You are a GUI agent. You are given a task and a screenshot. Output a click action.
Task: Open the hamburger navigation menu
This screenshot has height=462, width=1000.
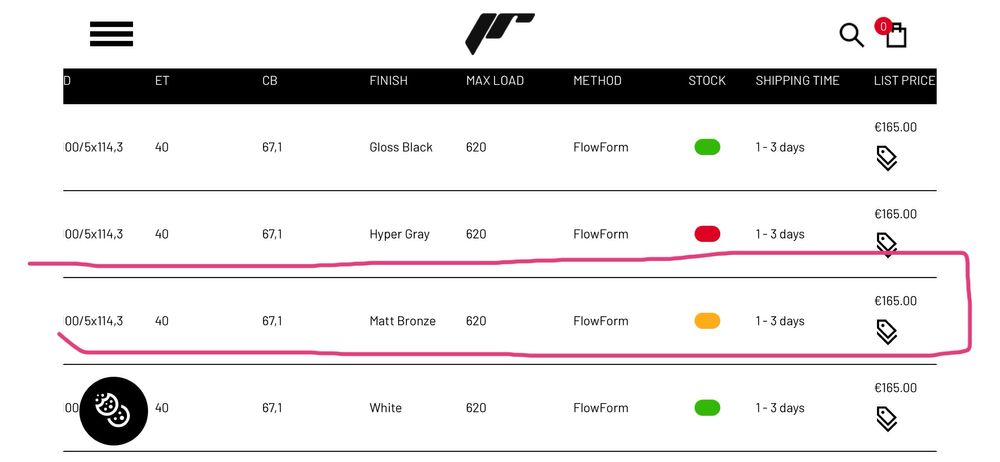coord(111,34)
